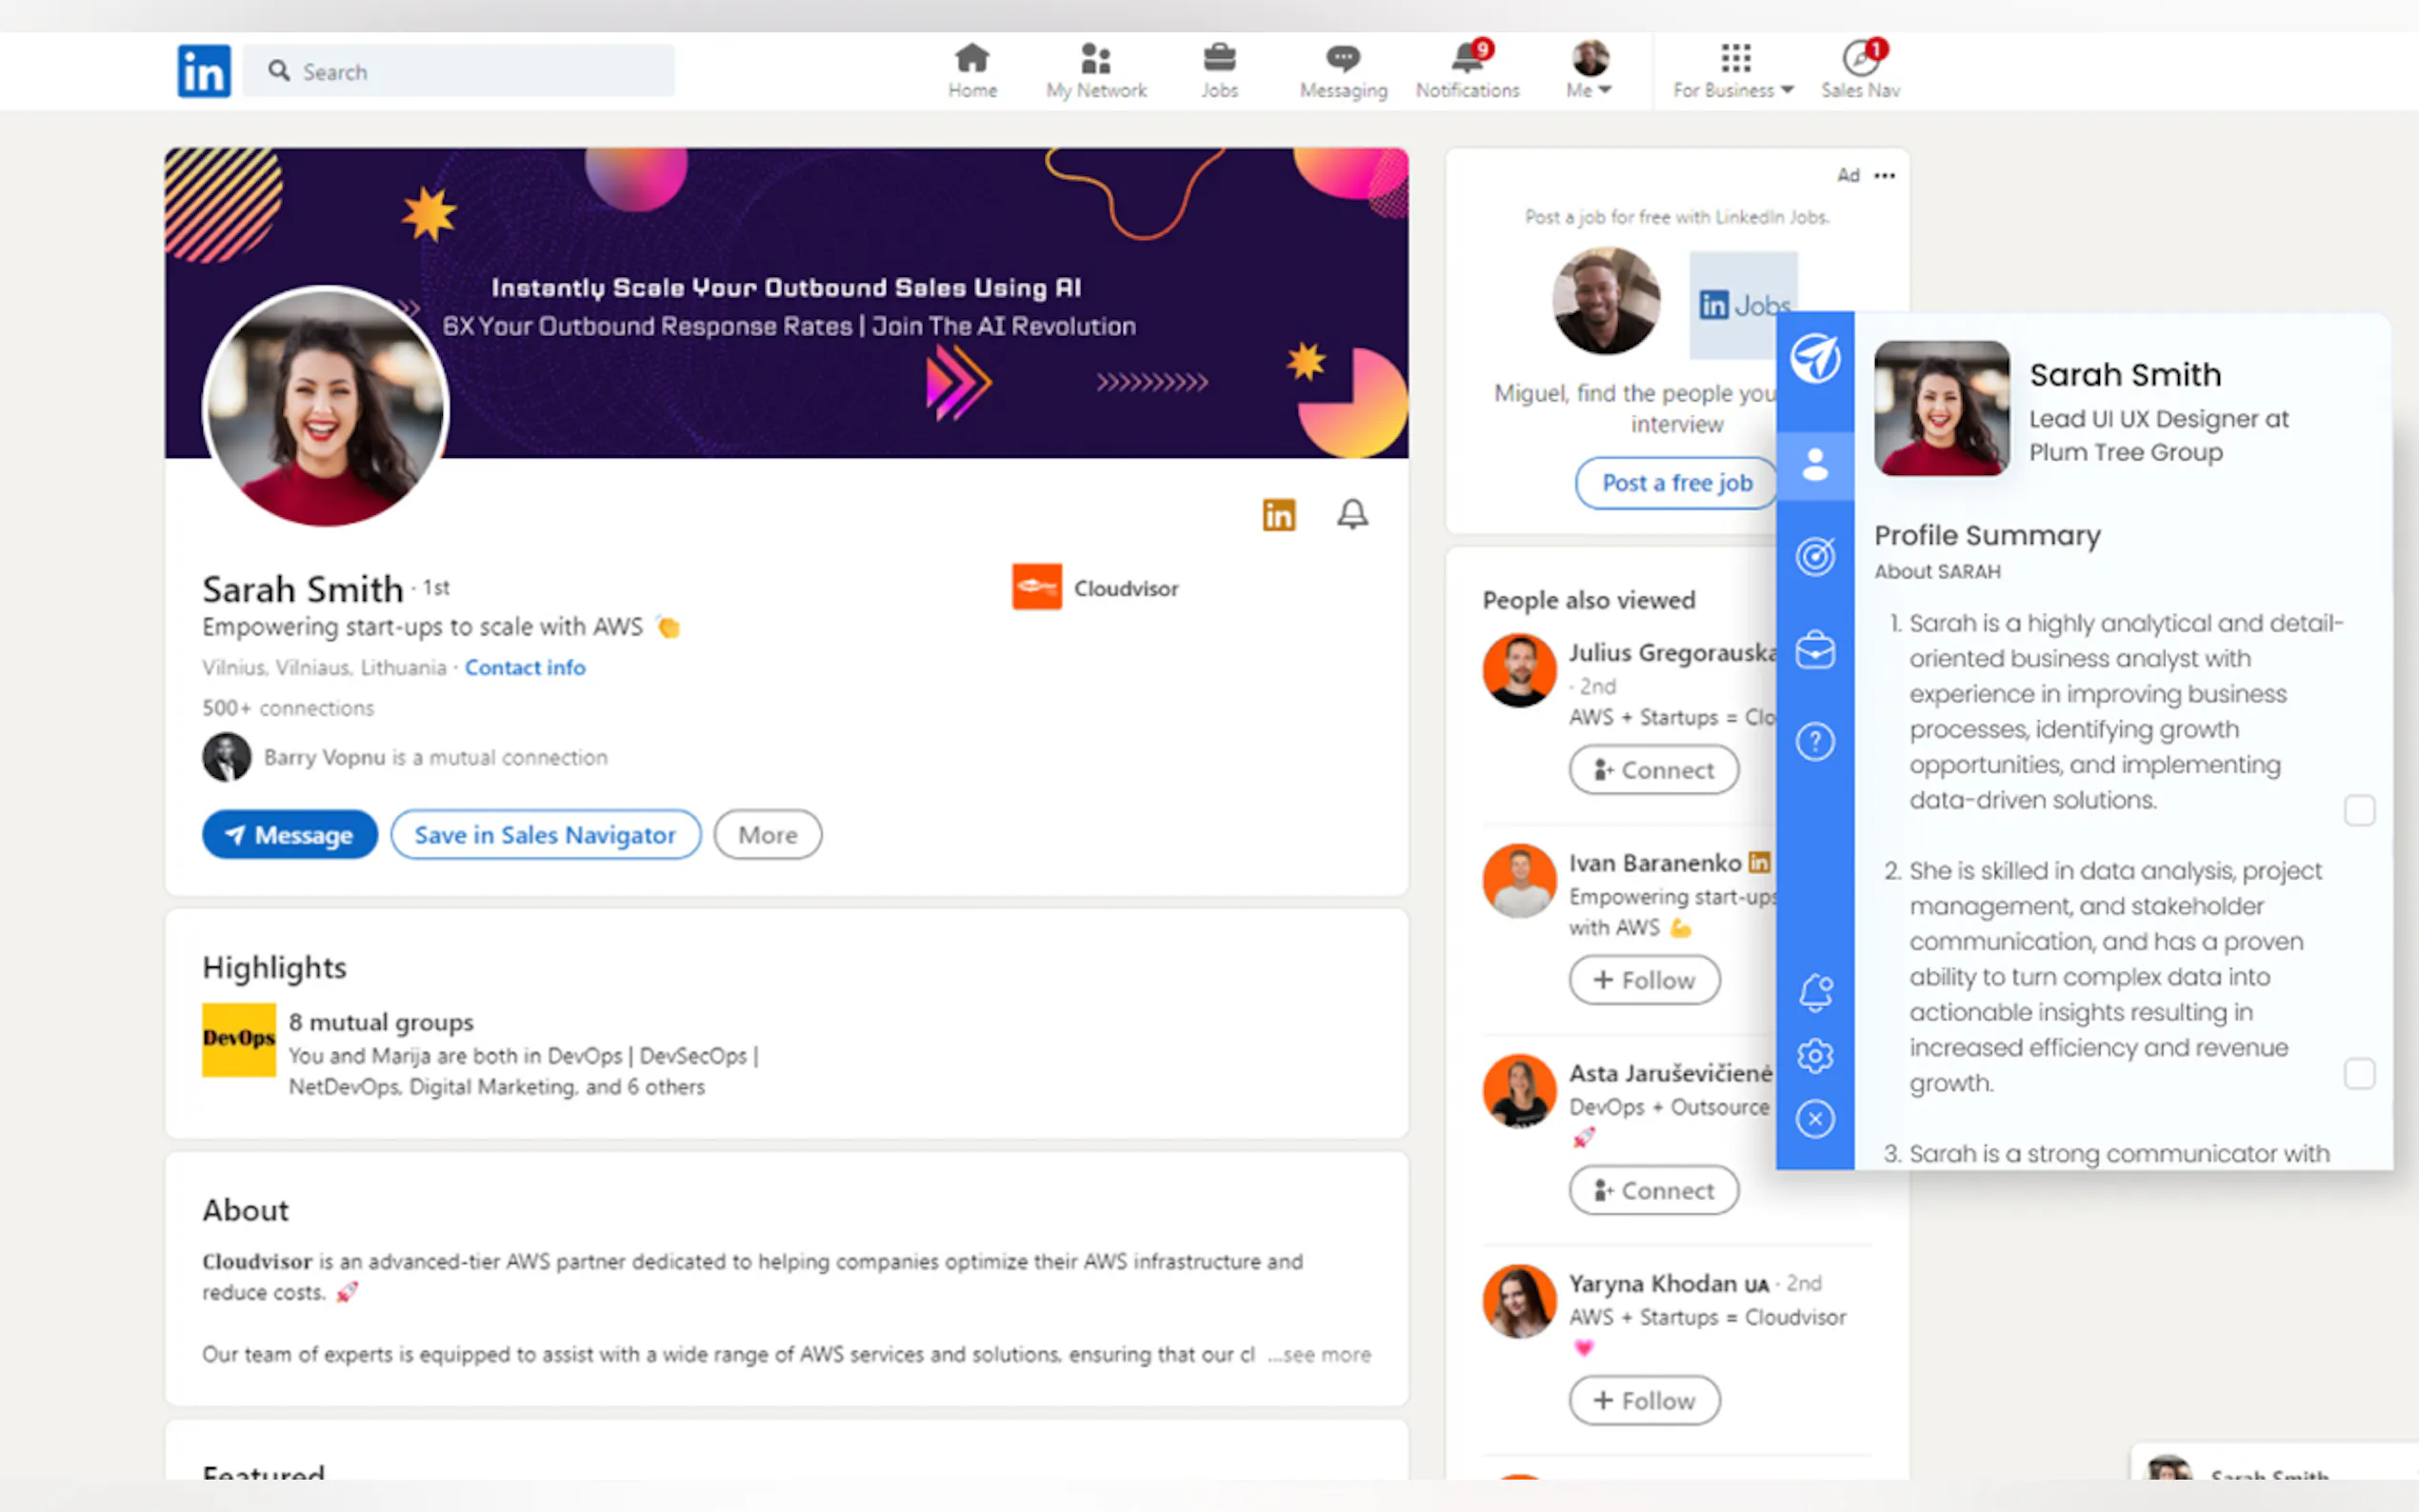The width and height of the screenshot is (2419, 1512).
Task: Open the Contact info link
Action: click(x=525, y=667)
